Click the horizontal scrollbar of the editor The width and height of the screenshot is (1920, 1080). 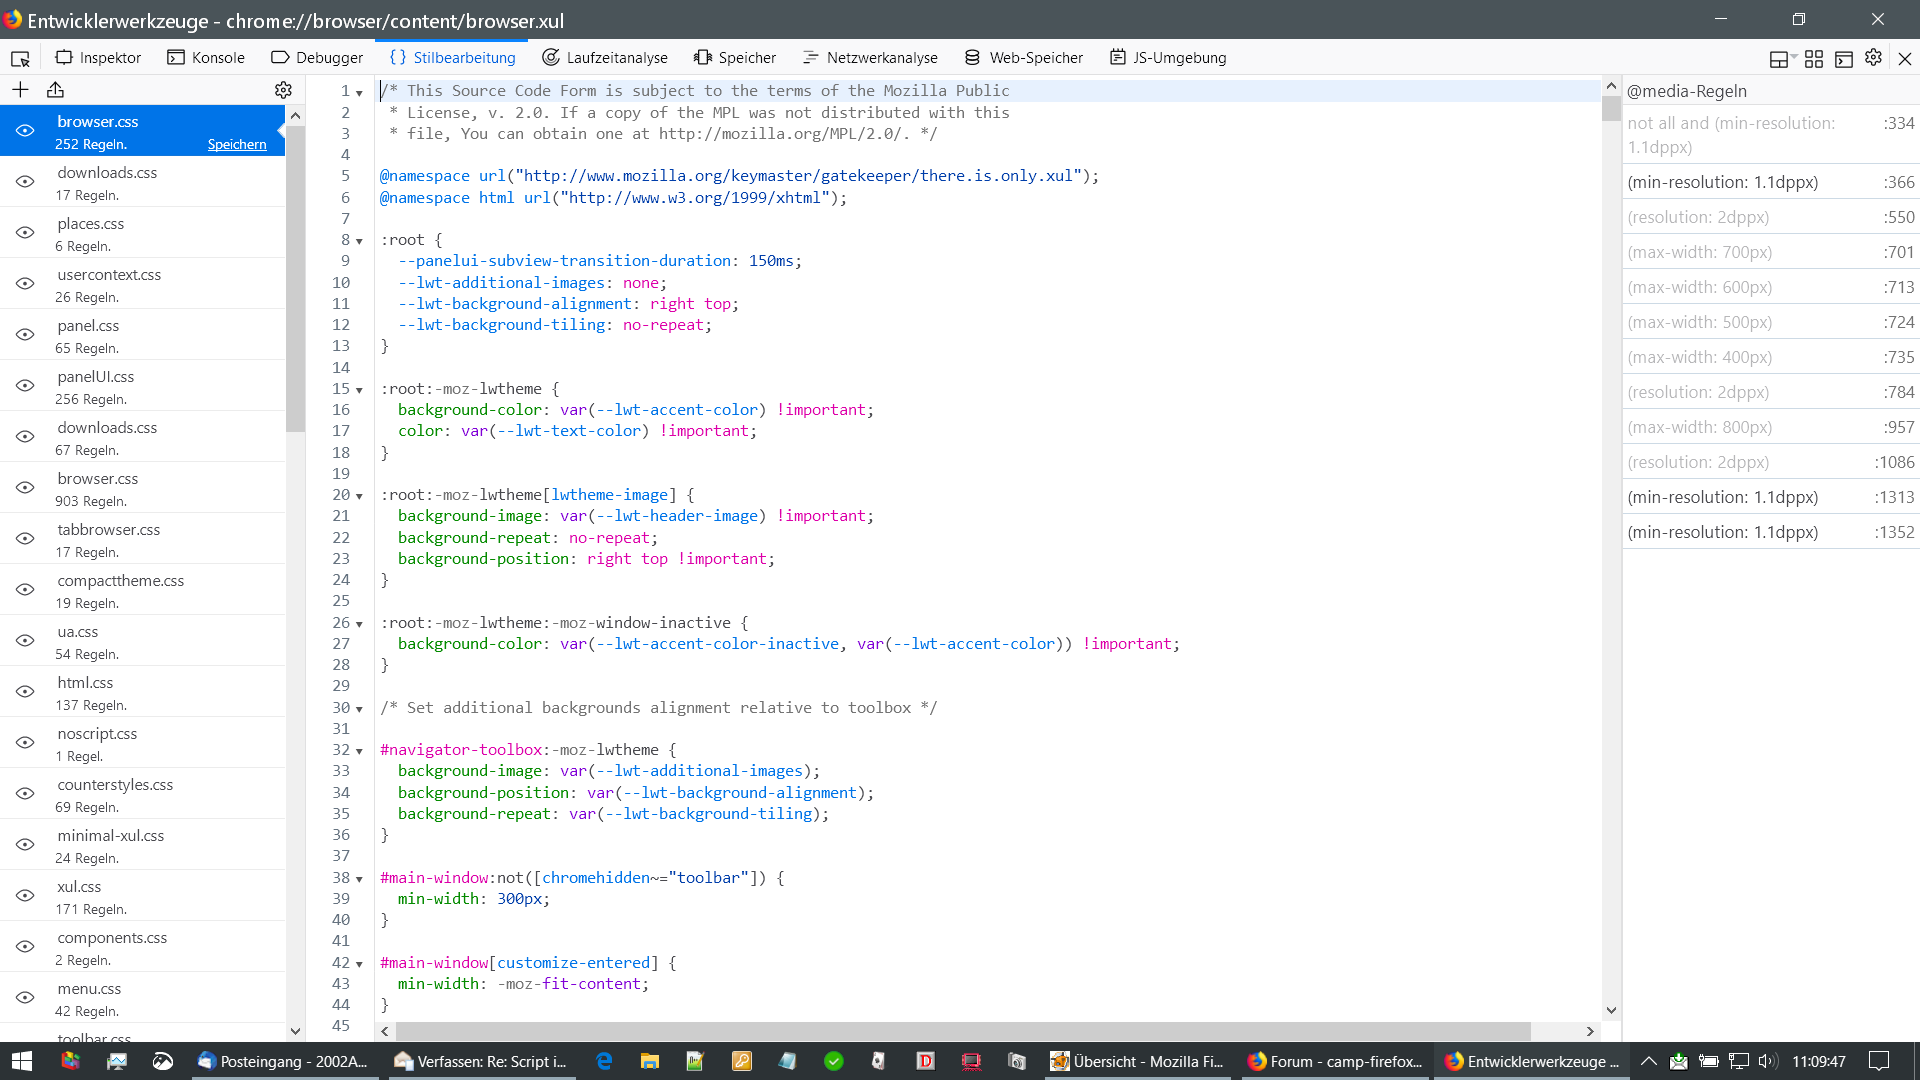tap(962, 1031)
